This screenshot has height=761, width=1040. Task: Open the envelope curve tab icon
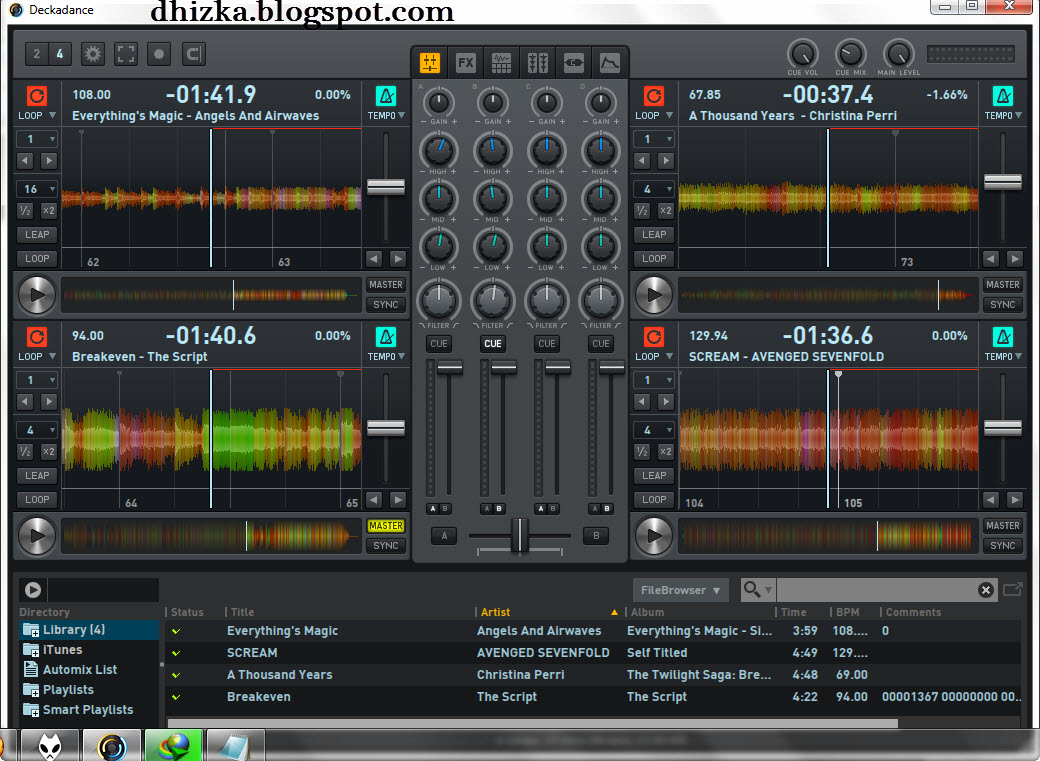(x=610, y=63)
